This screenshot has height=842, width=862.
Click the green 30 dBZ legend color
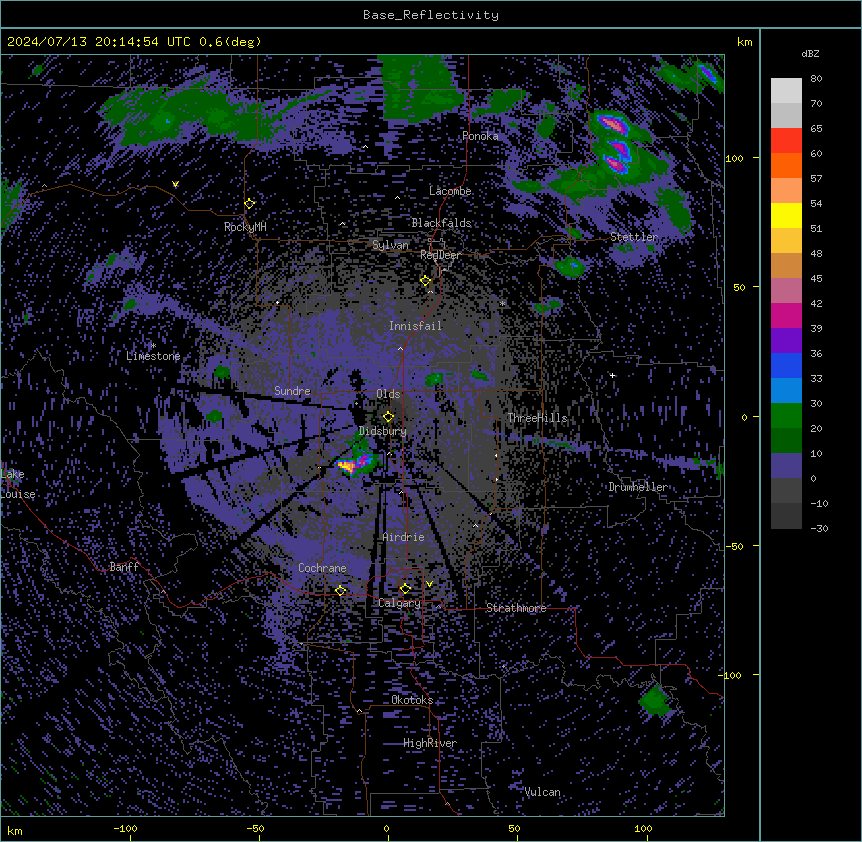point(786,416)
